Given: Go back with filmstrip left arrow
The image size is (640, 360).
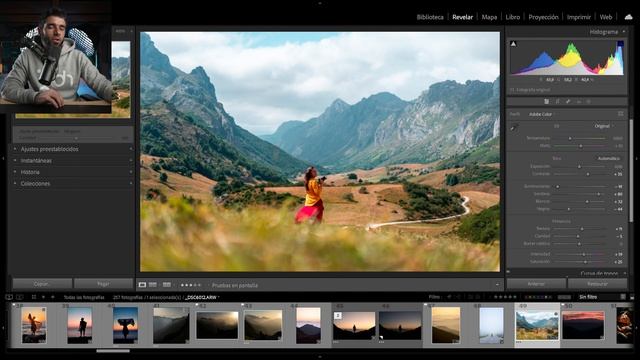Looking at the screenshot, I should [44, 297].
